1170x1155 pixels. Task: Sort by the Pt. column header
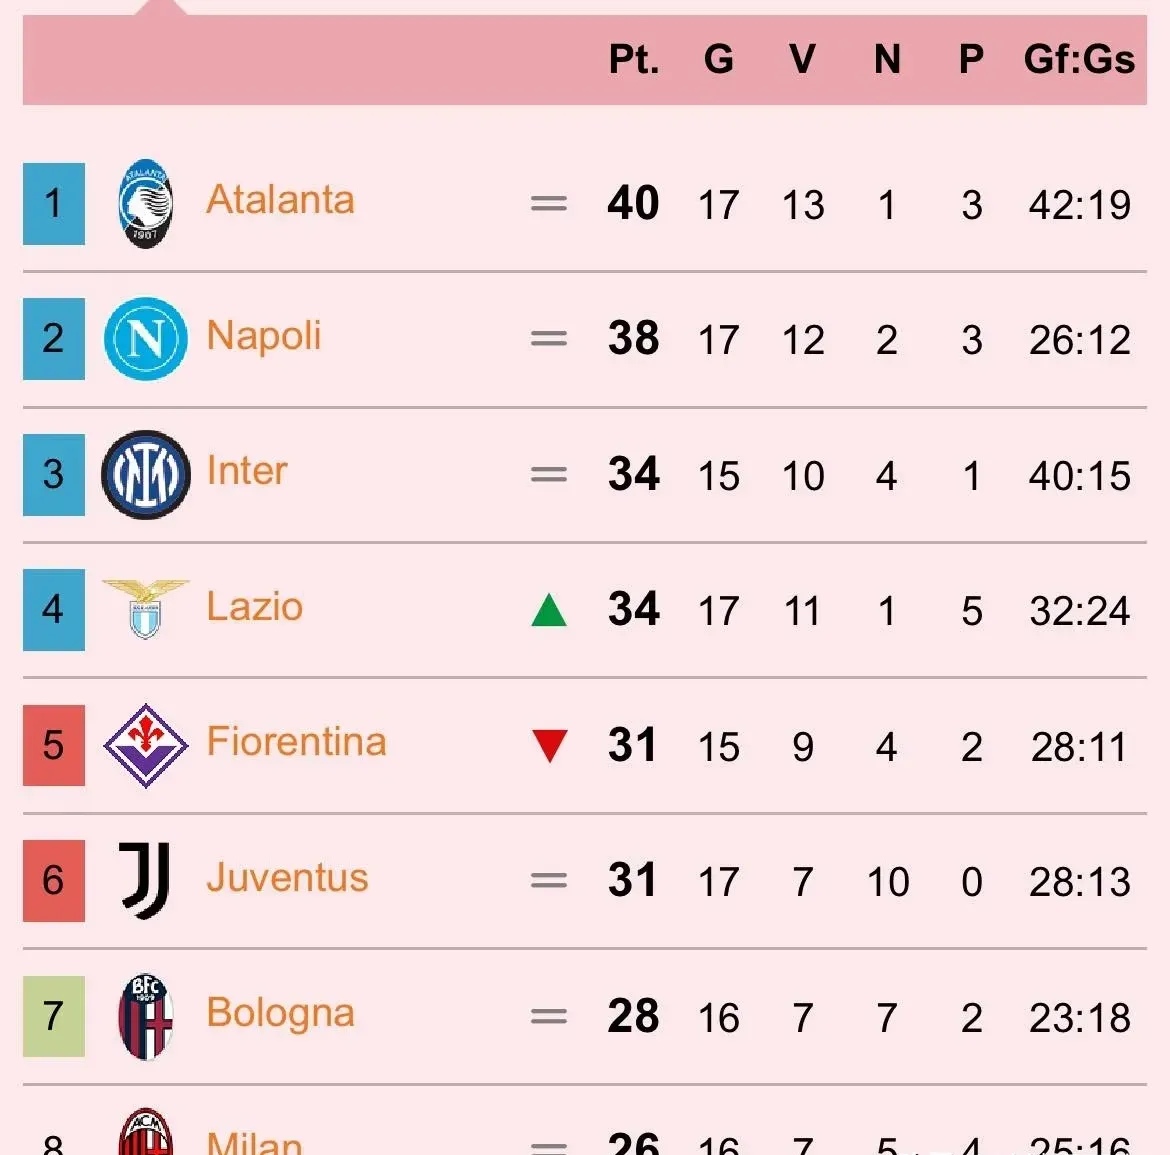coord(634,60)
